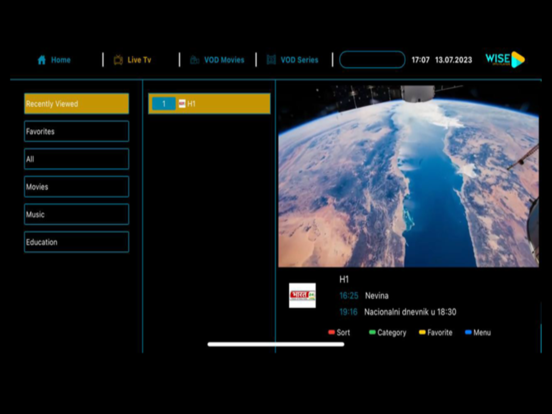
Task: Click the Home house icon
Action: [42, 60]
